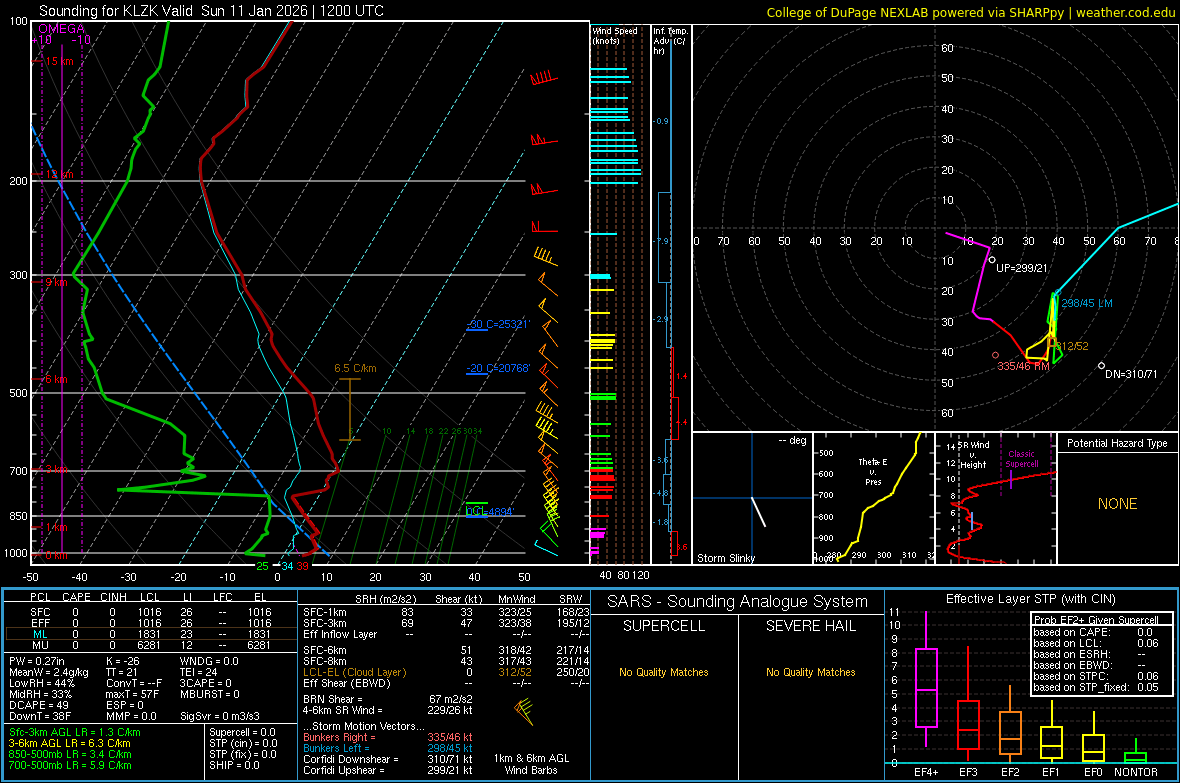Select the 'EFF' parcel row
The height and width of the screenshot is (783, 1180).
click(x=151, y=623)
